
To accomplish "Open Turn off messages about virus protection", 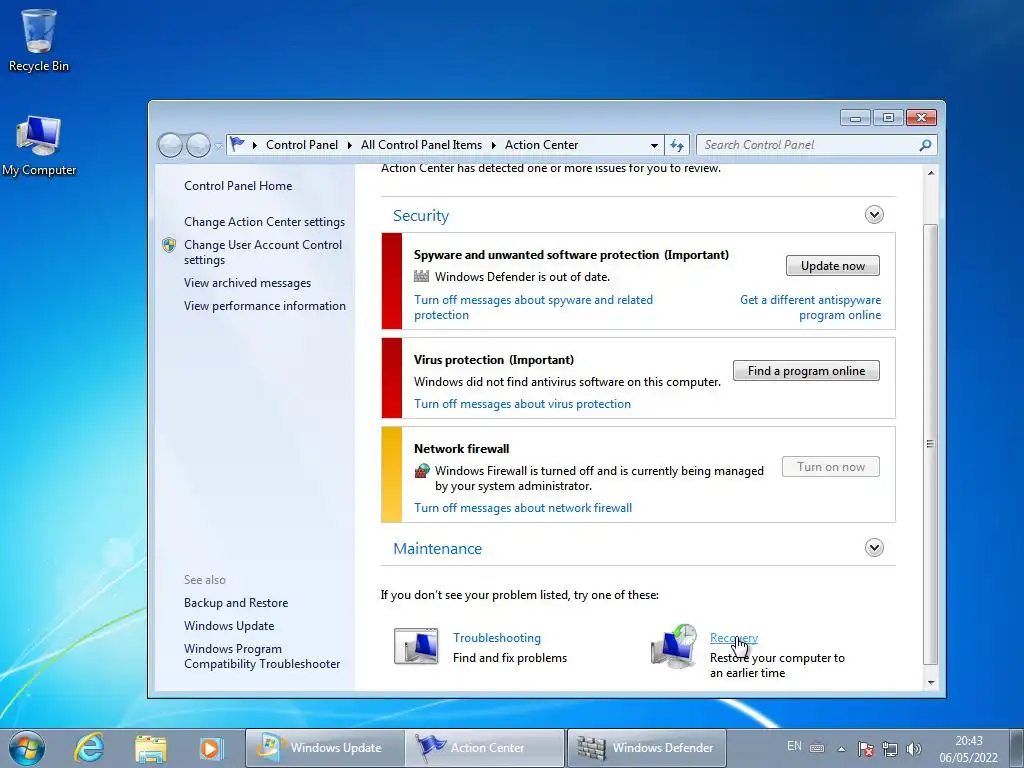I will tap(522, 404).
